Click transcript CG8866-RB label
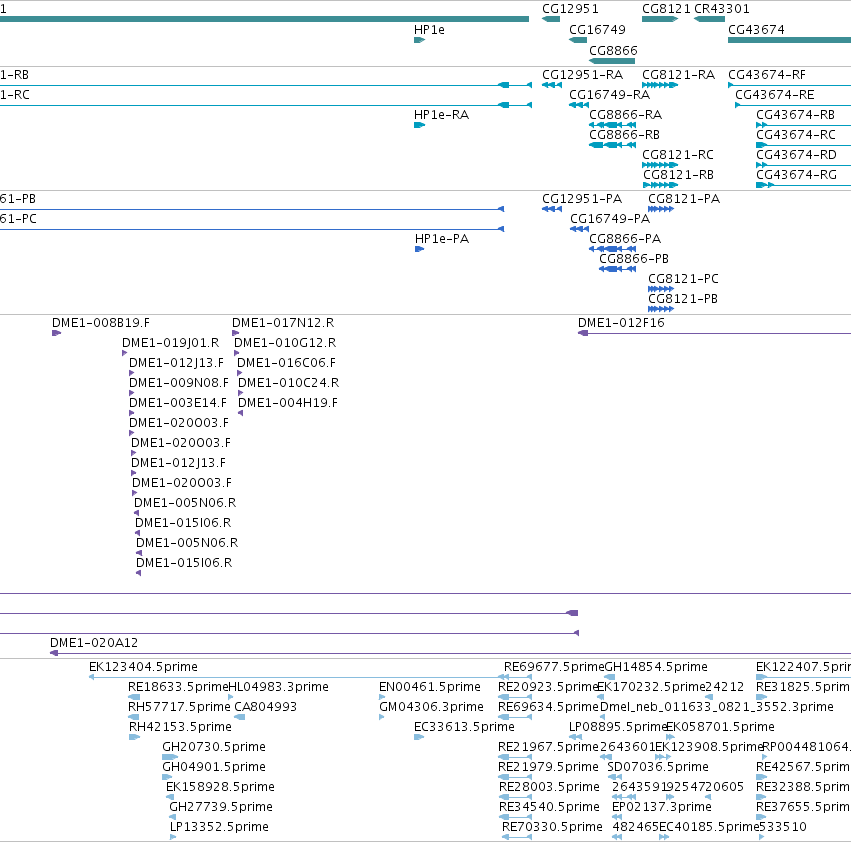Viewport: 851px width, 842px height. [624, 135]
